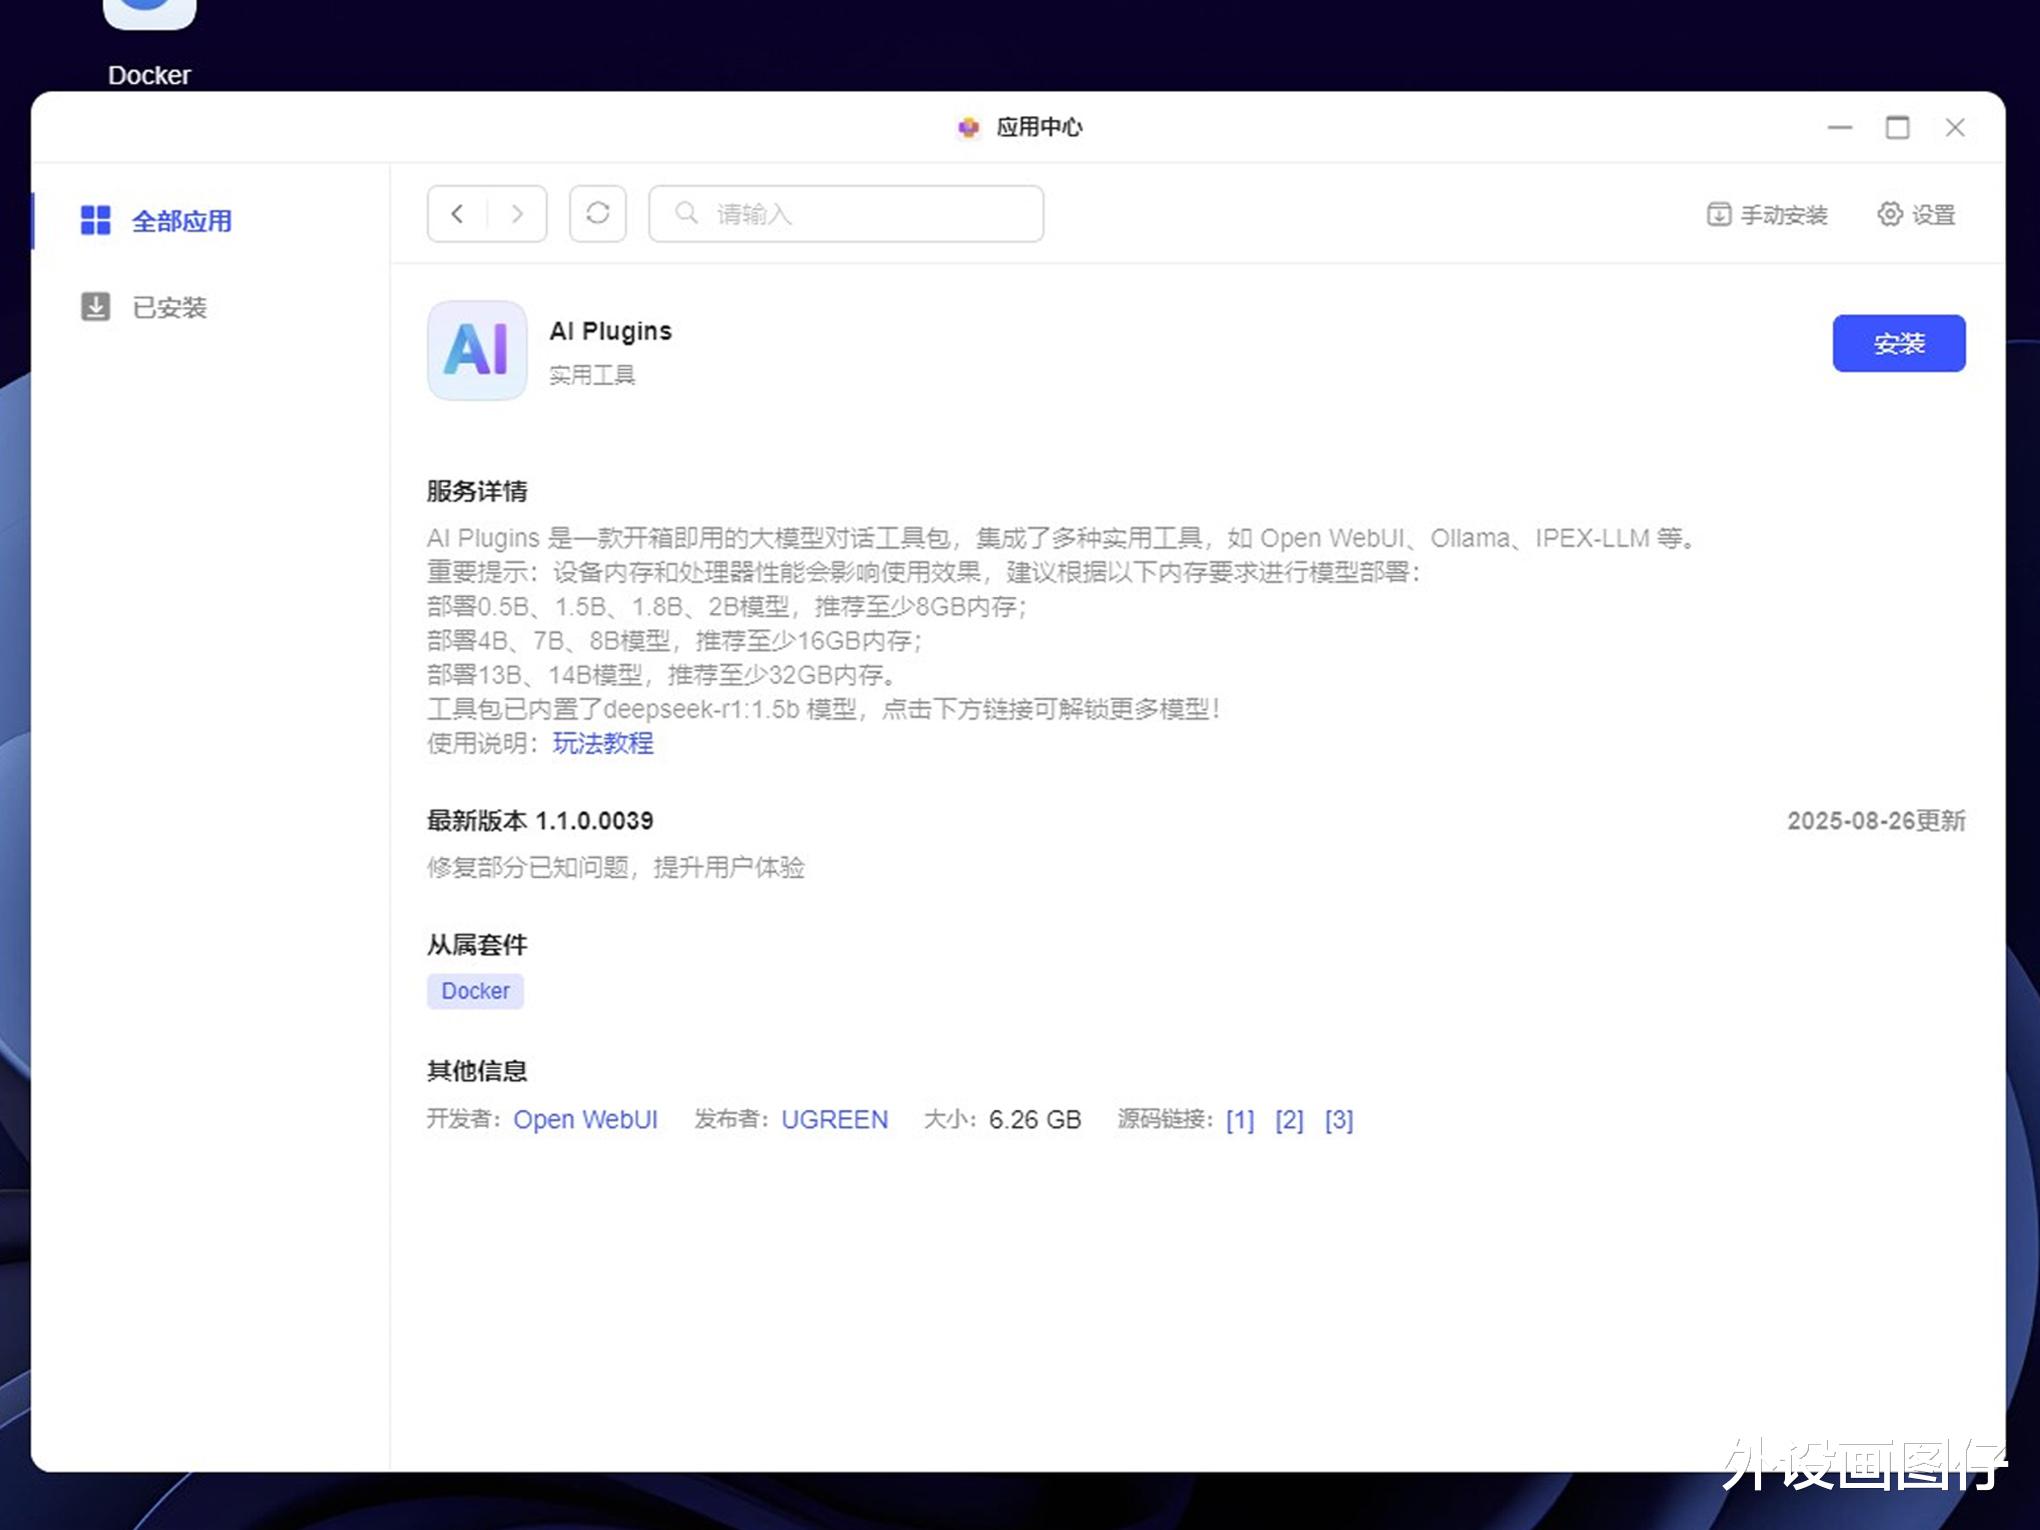Click the manual install (手动安装) icon
2040x1530 pixels.
(1718, 215)
